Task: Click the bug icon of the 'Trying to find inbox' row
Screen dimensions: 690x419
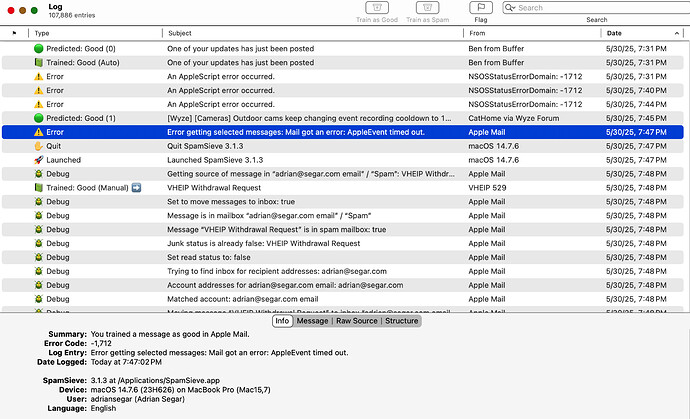Action: pos(39,272)
